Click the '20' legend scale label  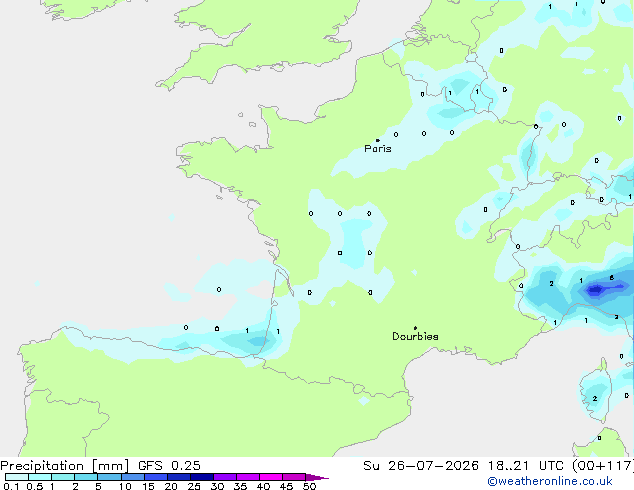pyautogui.click(x=171, y=486)
